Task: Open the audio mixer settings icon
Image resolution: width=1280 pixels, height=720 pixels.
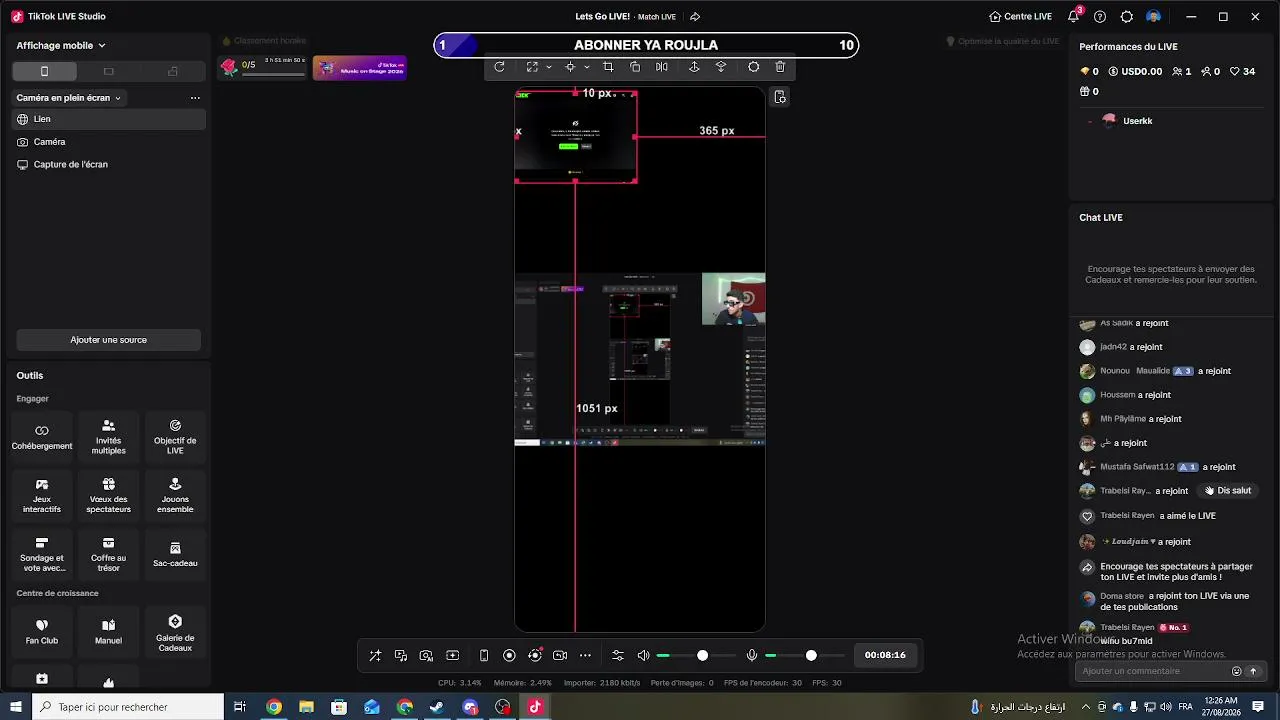Action: click(x=618, y=655)
